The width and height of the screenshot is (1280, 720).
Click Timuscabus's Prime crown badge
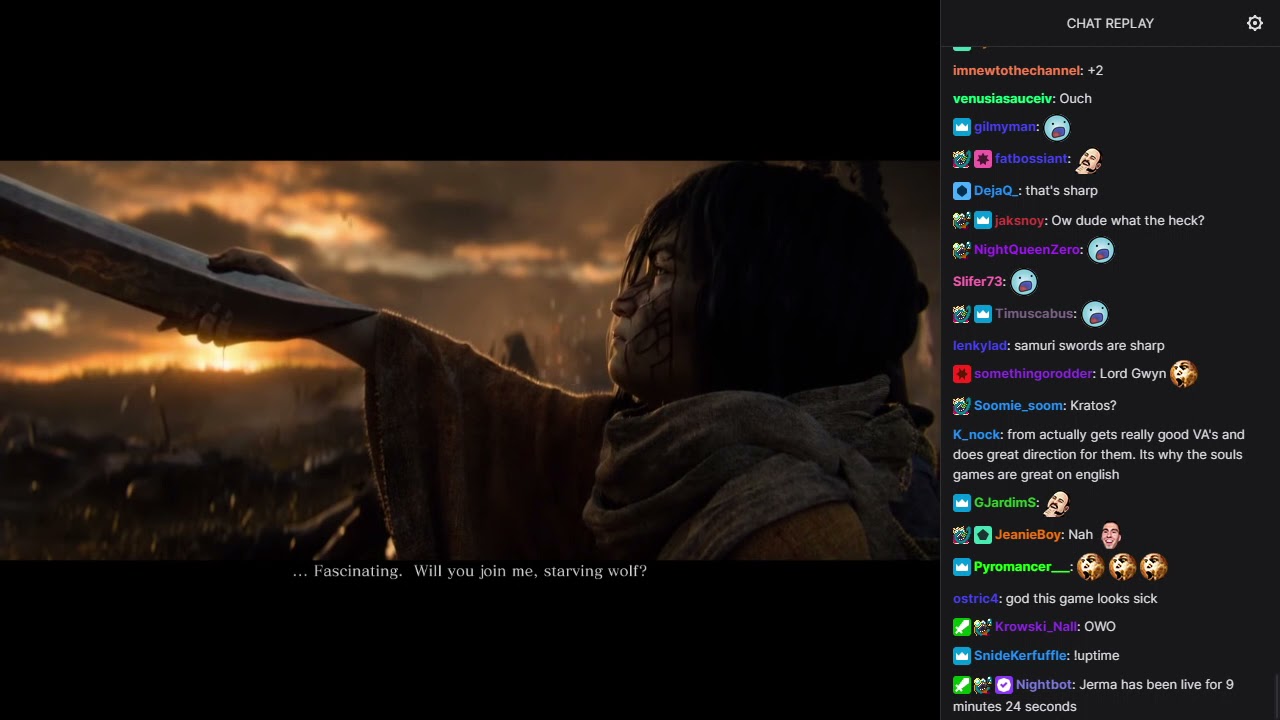[x=983, y=314]
